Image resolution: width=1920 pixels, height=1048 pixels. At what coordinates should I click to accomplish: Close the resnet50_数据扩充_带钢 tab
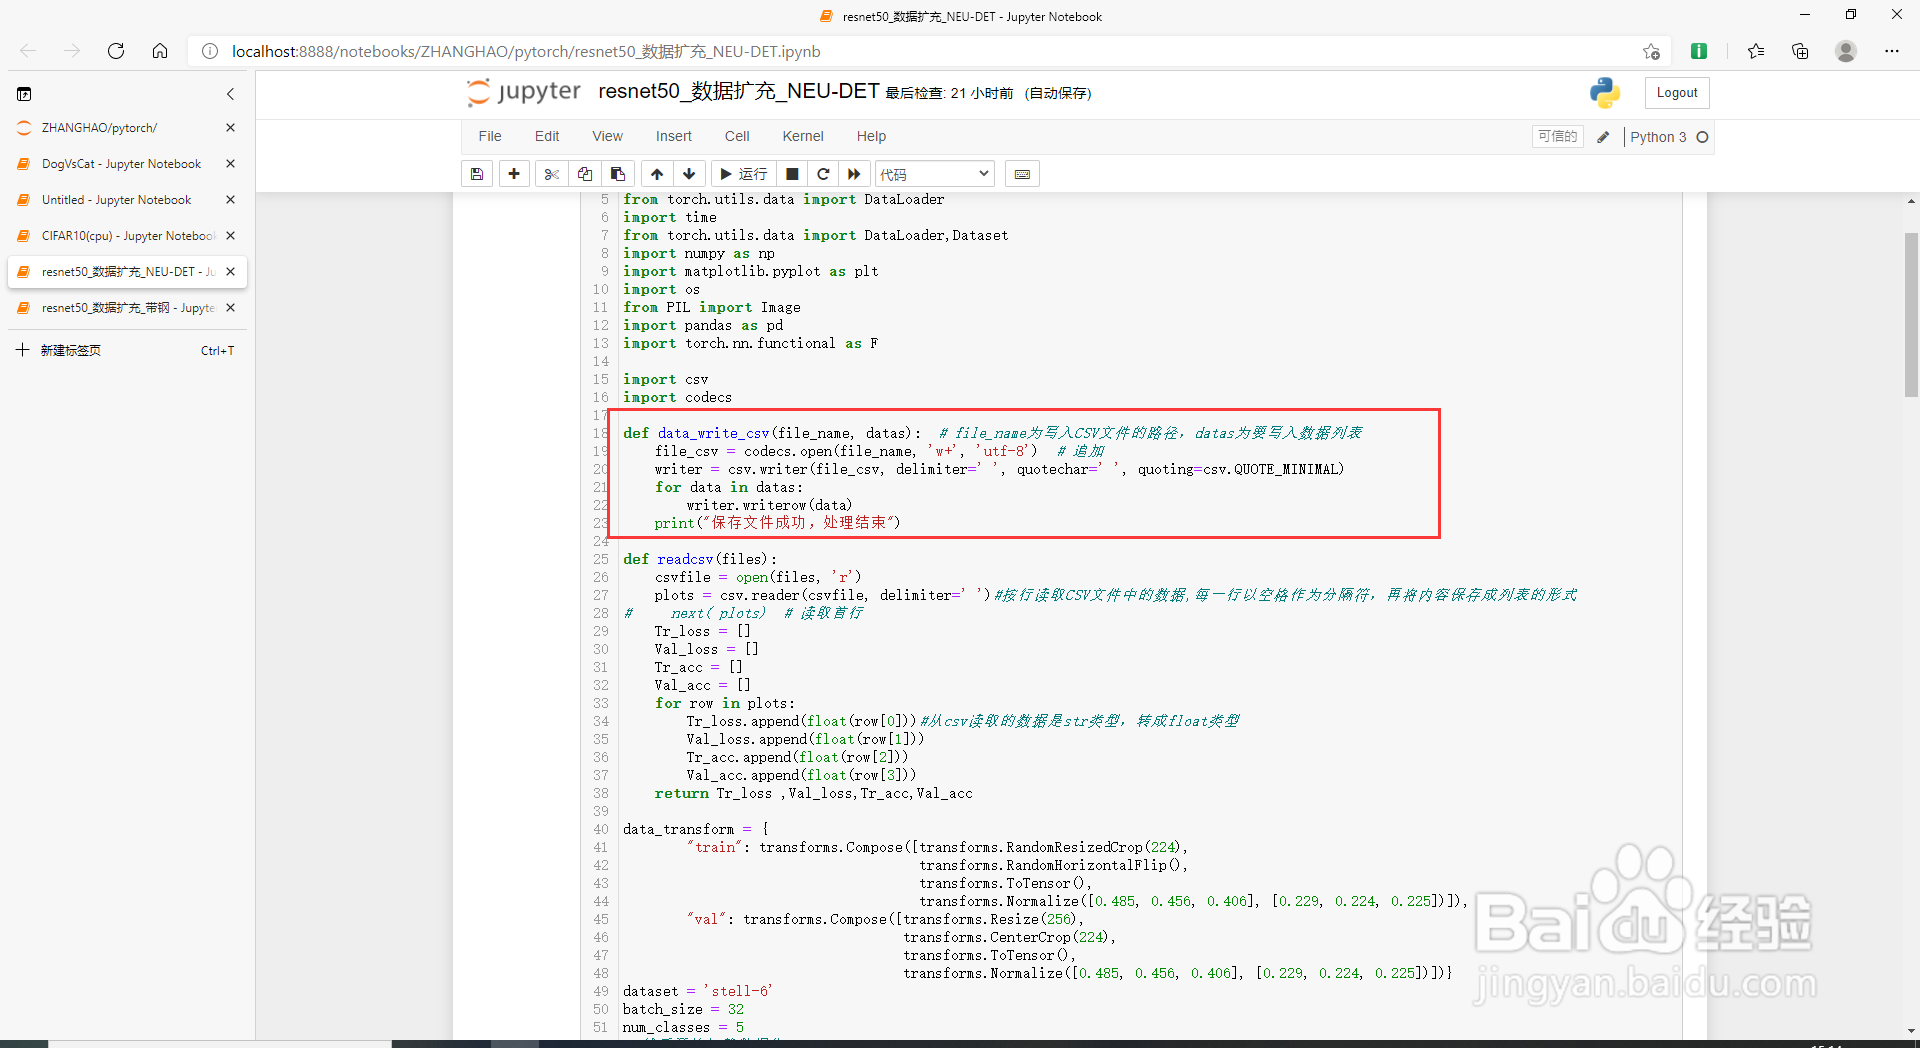(231, 308)
